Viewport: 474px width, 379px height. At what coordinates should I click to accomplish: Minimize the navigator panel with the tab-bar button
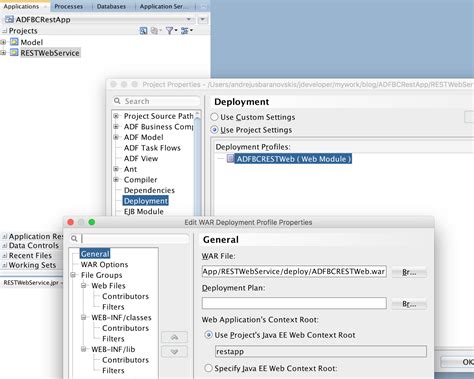pos(204,7)
